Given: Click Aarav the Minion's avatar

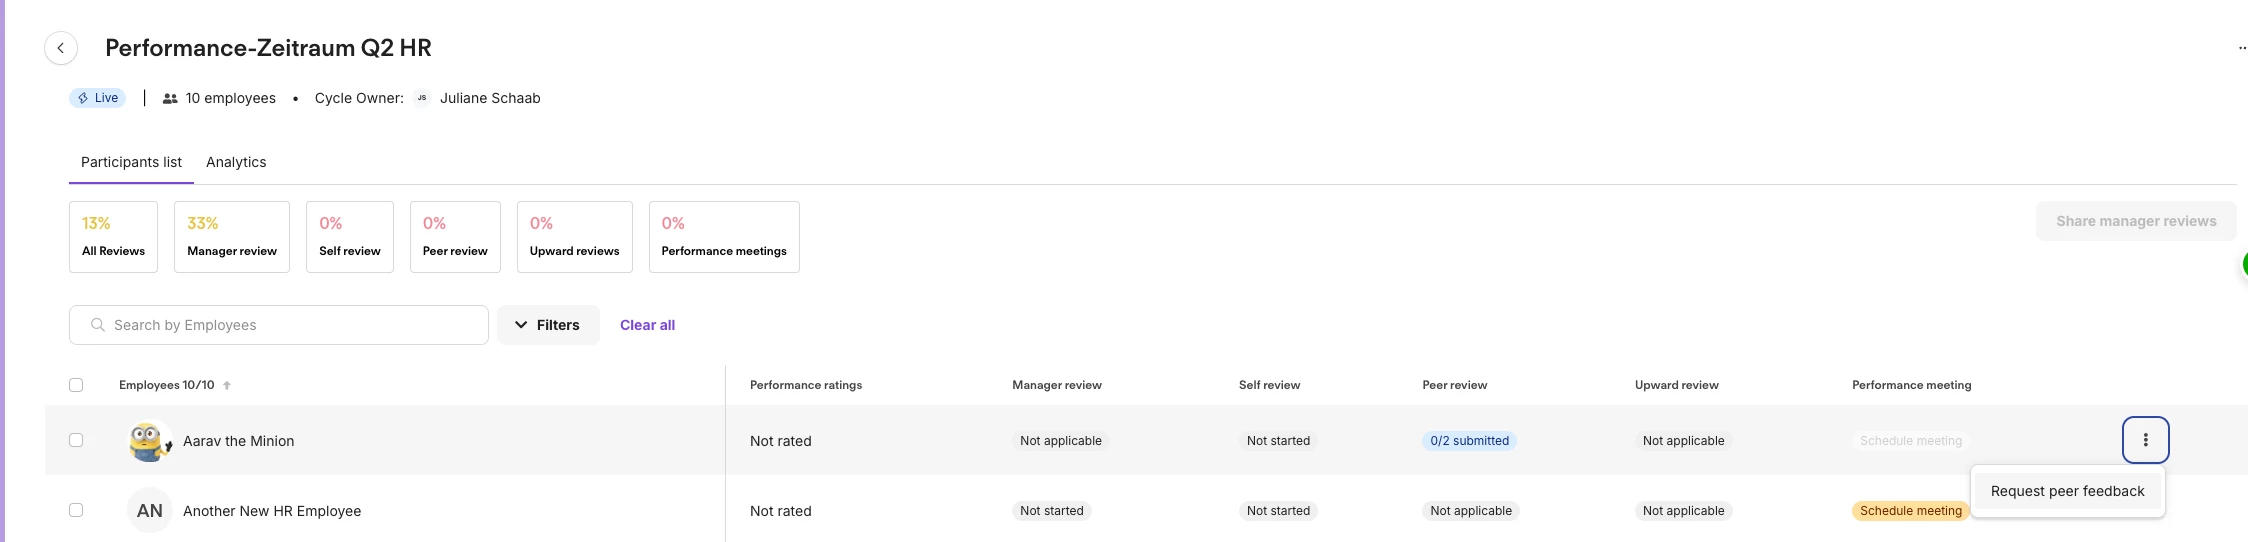Looking at the screenshot, I should coord(149,441).
